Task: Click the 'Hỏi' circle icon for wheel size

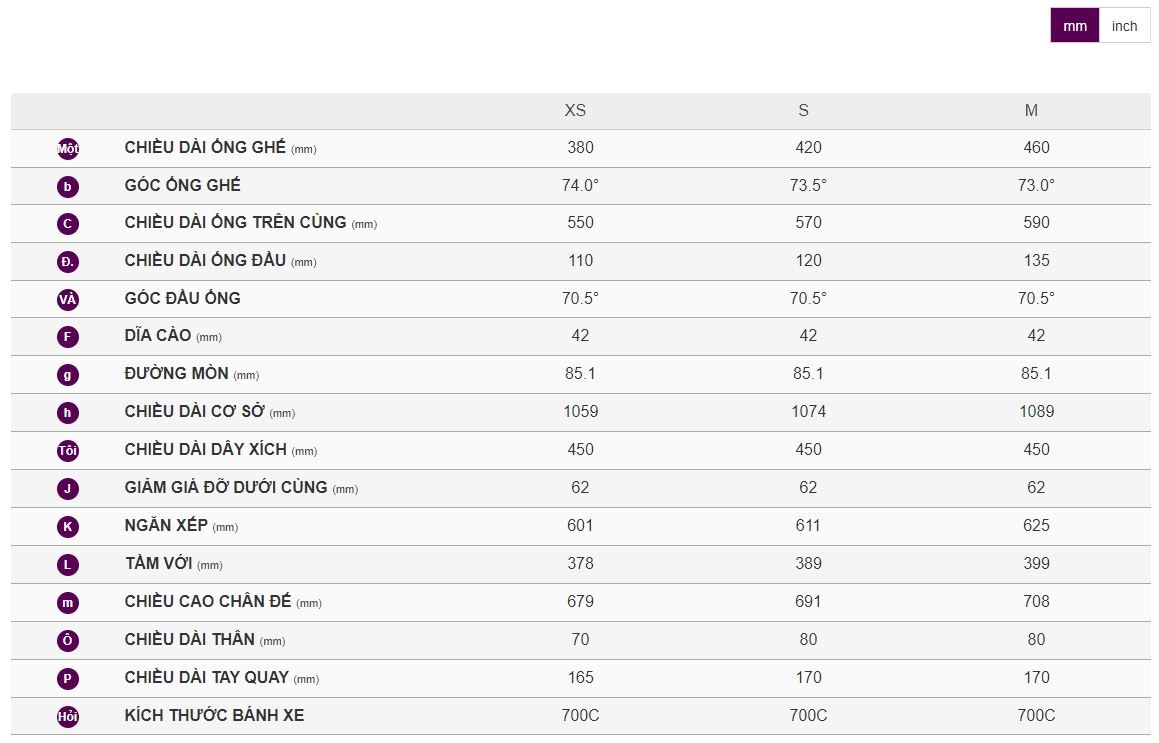Action: click(68, 717)
